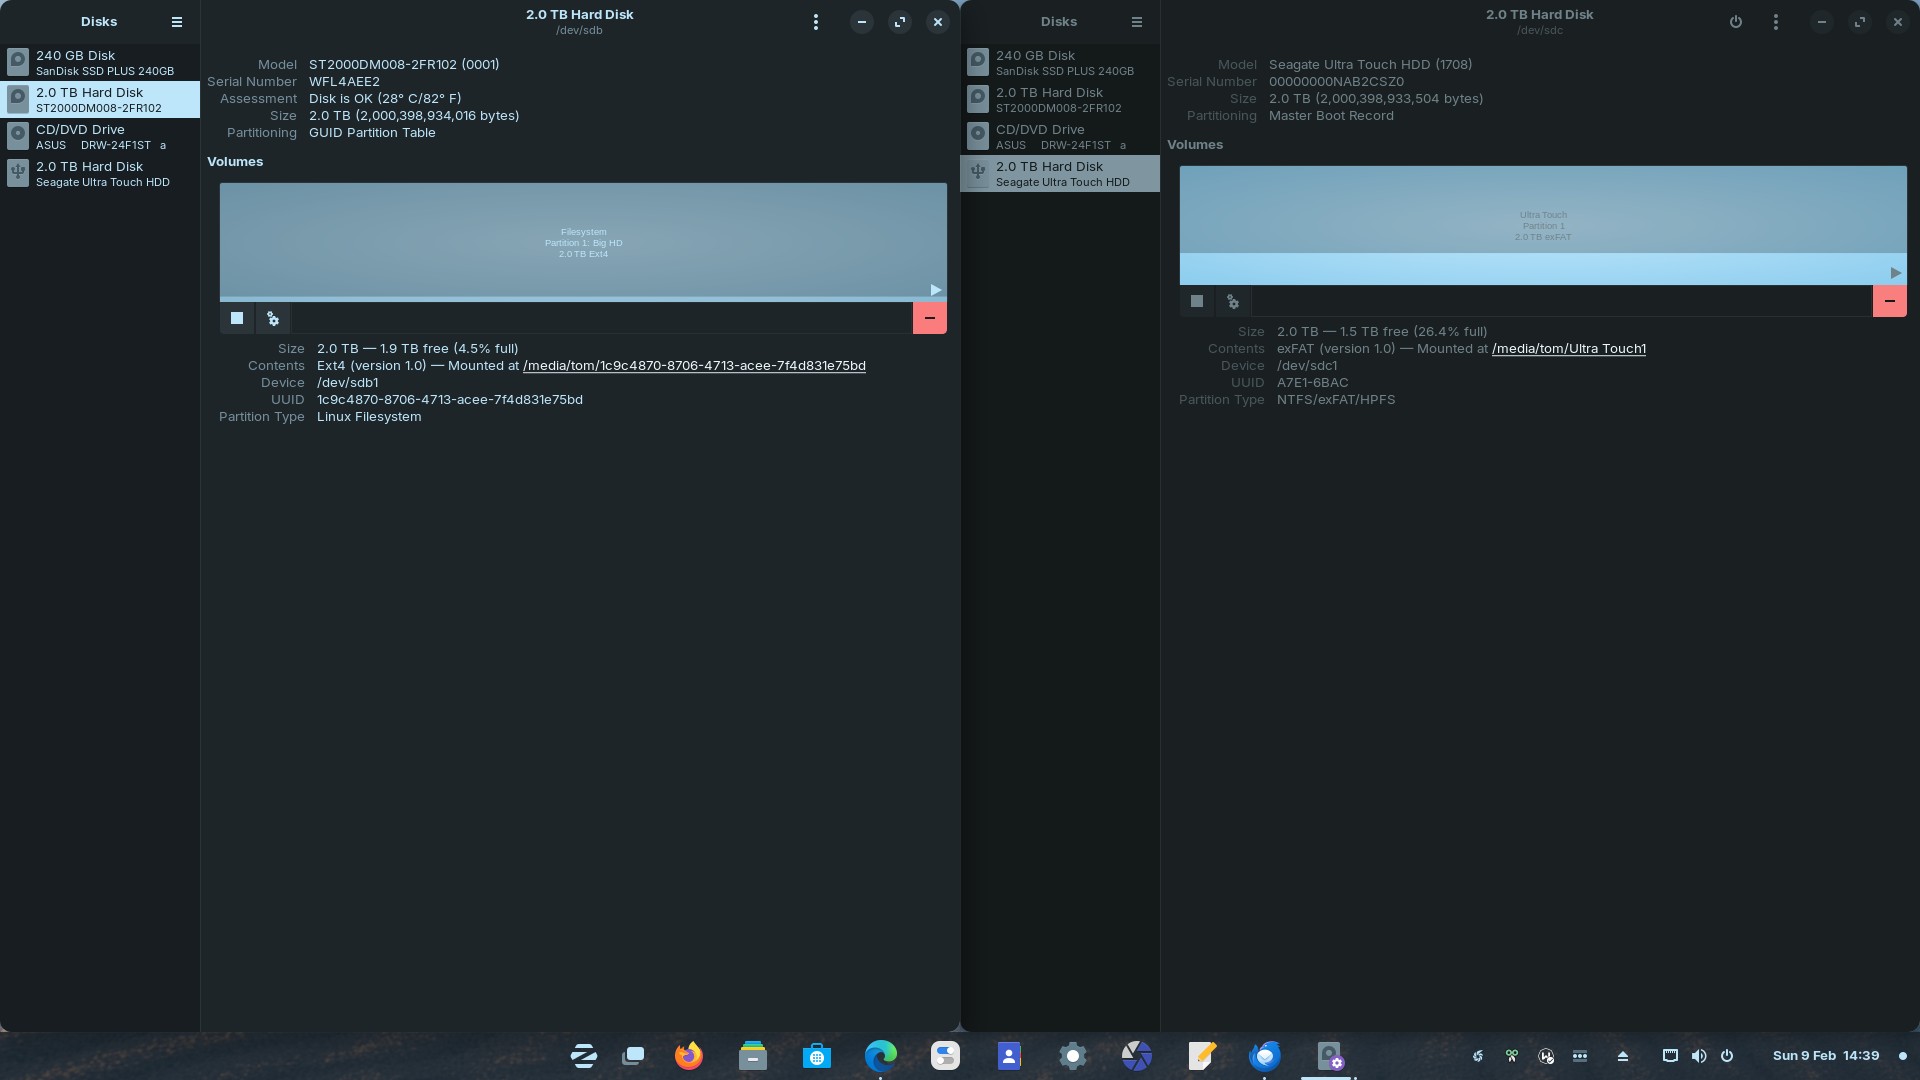This screenshot has width=1920, height=1080.
Task: Open gear options for Ultra Touch partition
Action: [x=1233, y=301]
